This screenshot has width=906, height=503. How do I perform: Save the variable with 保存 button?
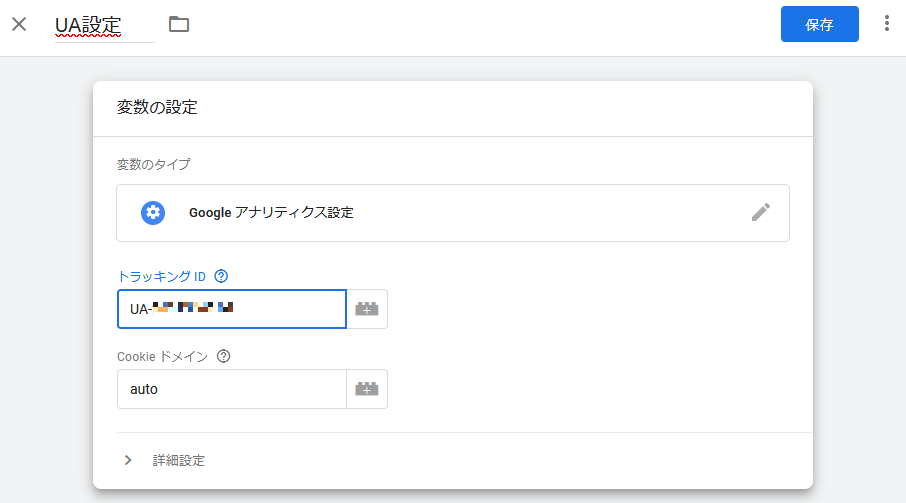819,24
